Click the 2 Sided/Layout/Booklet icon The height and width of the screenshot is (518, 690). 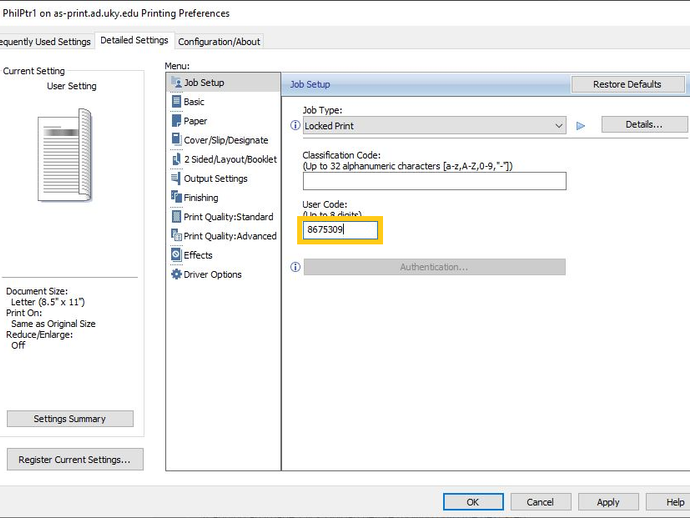pyautogui.click(x=176, y=159)
